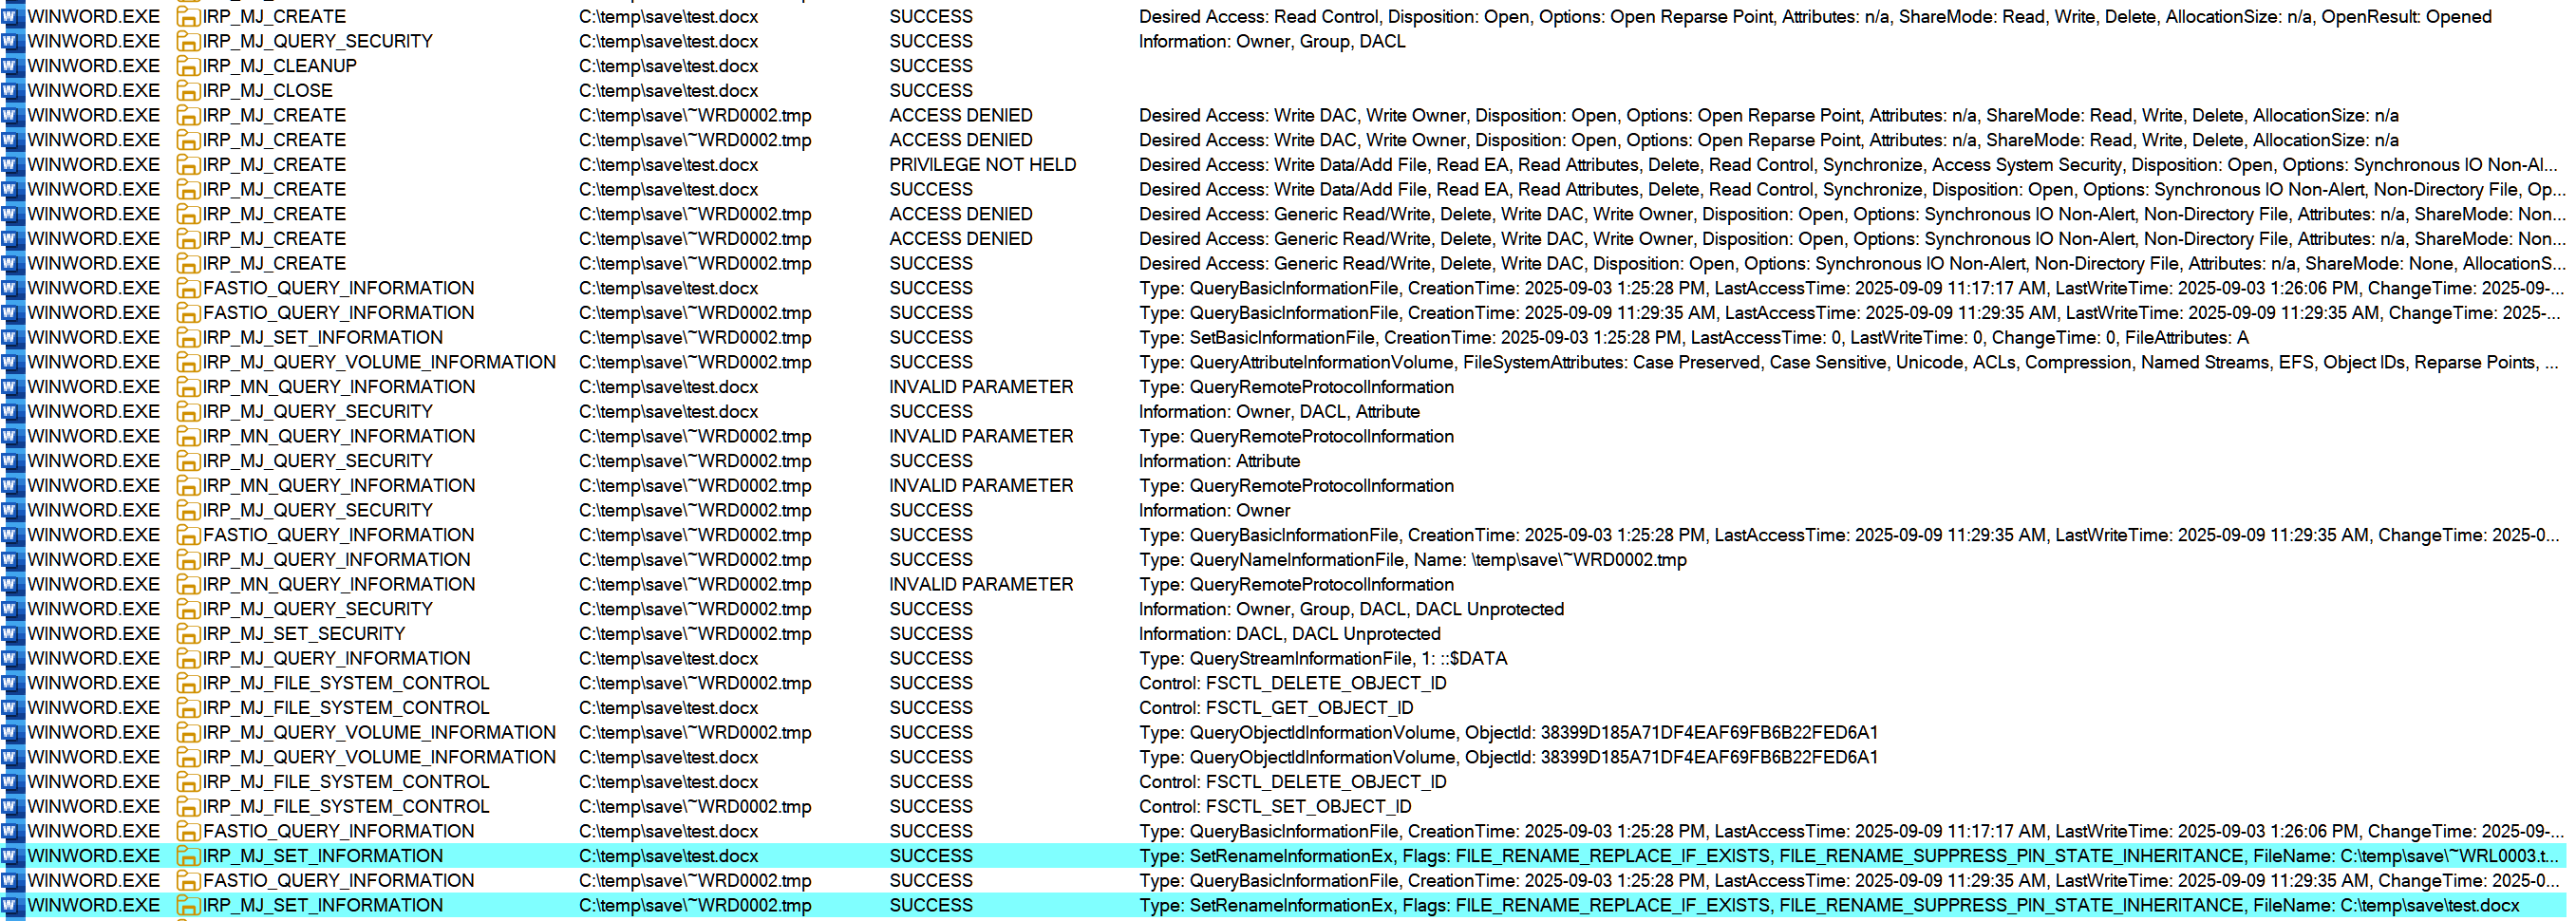Select the IRP_MJ_SET_SECURITY operation entry
The height and width of the screenshot is (921, 2576).
click(304, 634)
